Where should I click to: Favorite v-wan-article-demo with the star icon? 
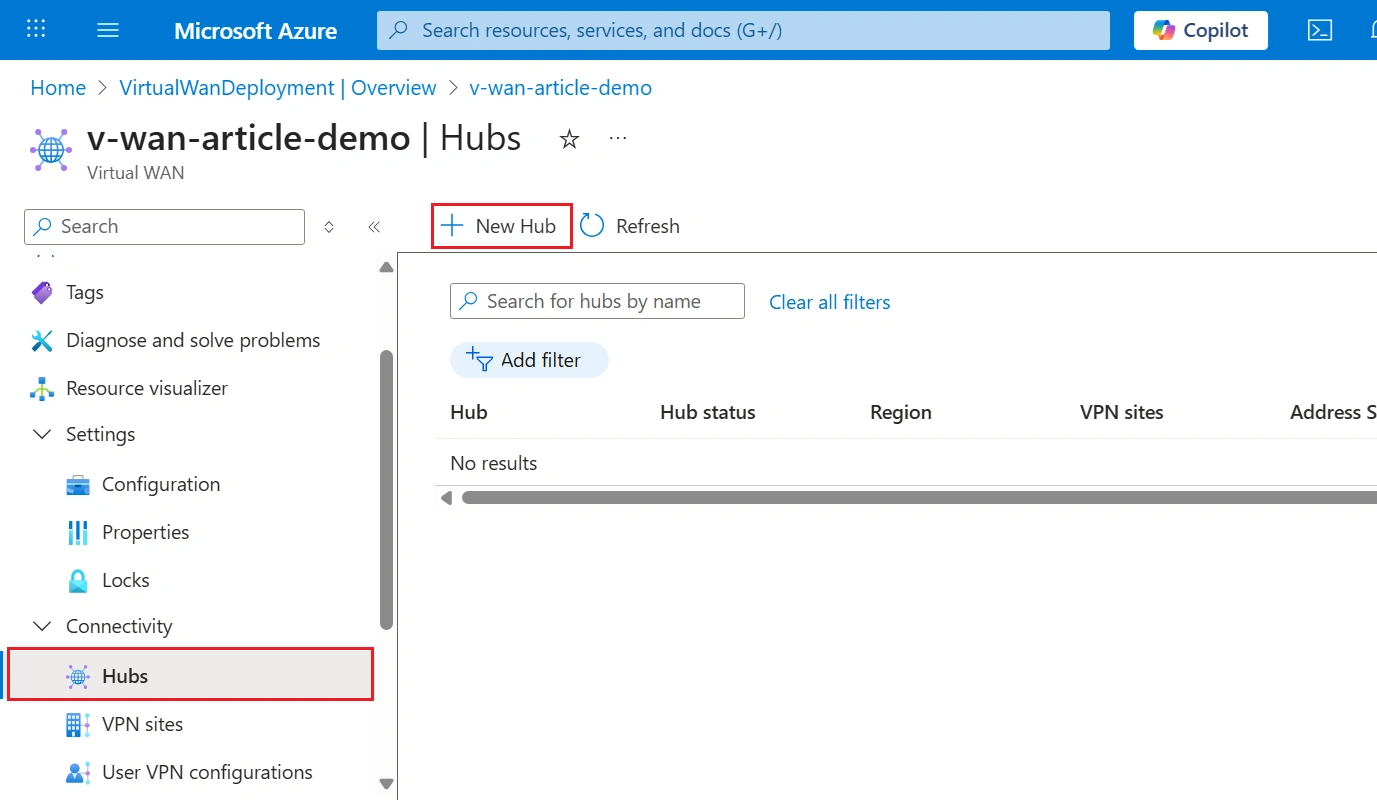[569, 139]
